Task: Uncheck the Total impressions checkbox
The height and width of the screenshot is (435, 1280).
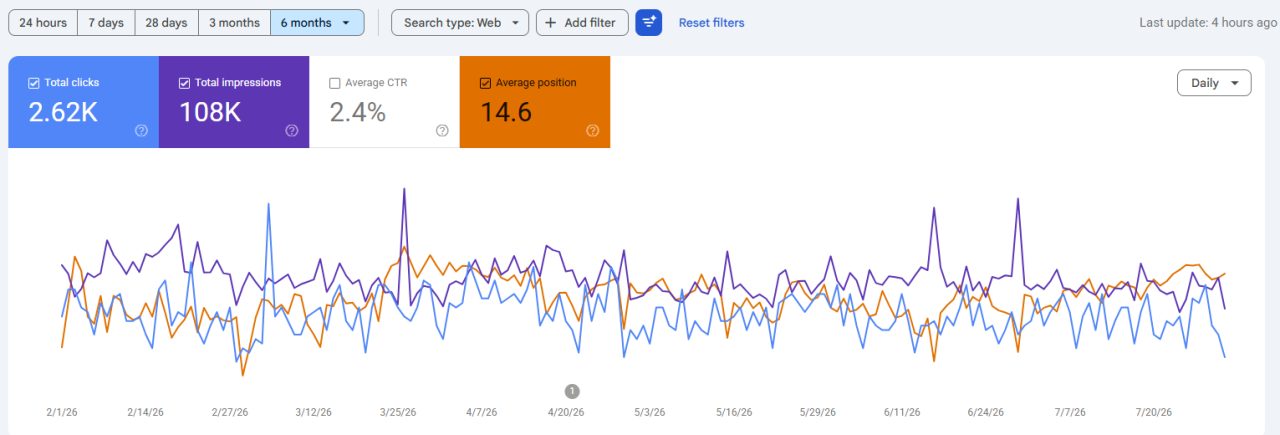Action: click(x=184, y=83)
